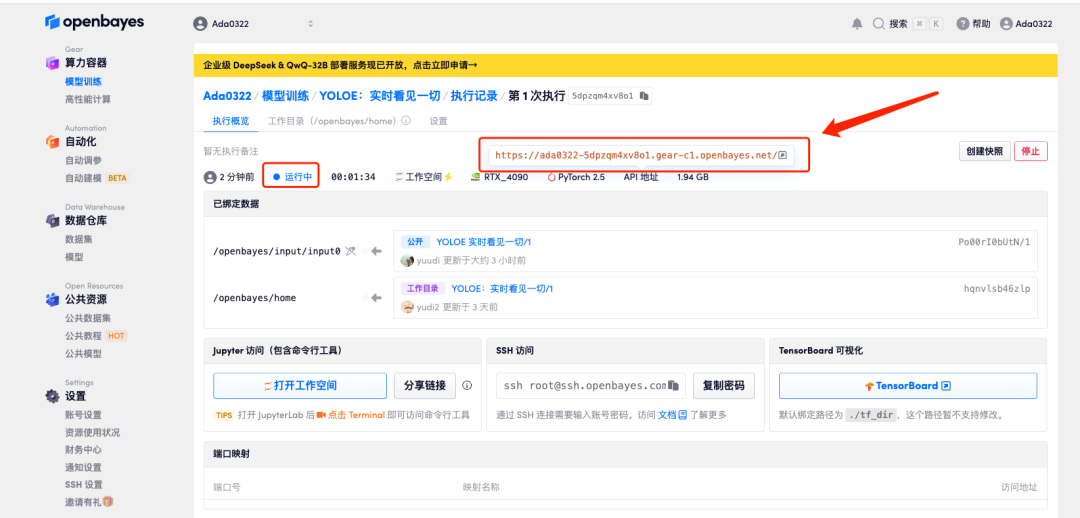Click the notification bell icon
This screenshot has height=518, width=1080.
(857, 23)
